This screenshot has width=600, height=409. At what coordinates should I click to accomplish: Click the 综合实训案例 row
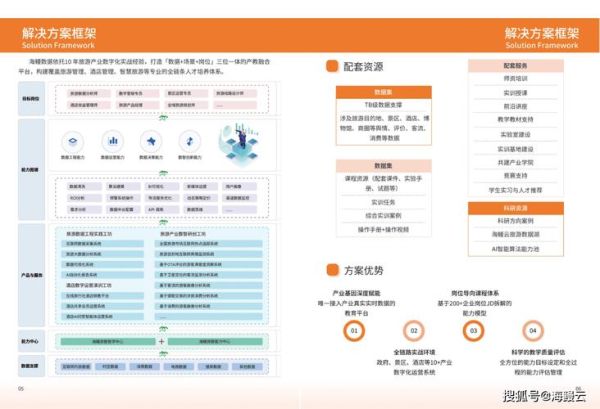tap(383, 215)
